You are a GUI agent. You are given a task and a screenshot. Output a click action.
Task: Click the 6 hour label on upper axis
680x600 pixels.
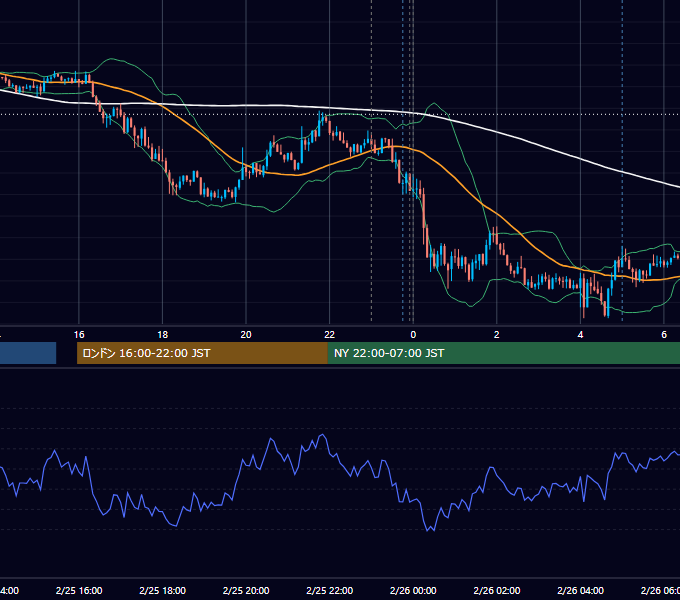[664, 334]
